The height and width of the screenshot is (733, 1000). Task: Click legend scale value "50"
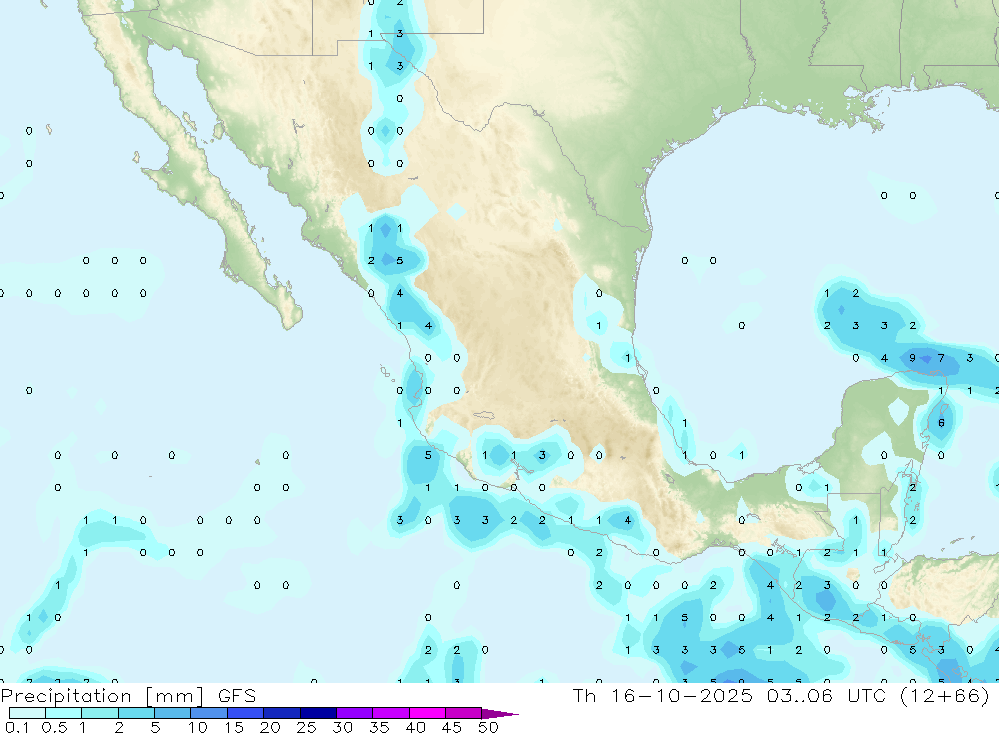[488, 727]
